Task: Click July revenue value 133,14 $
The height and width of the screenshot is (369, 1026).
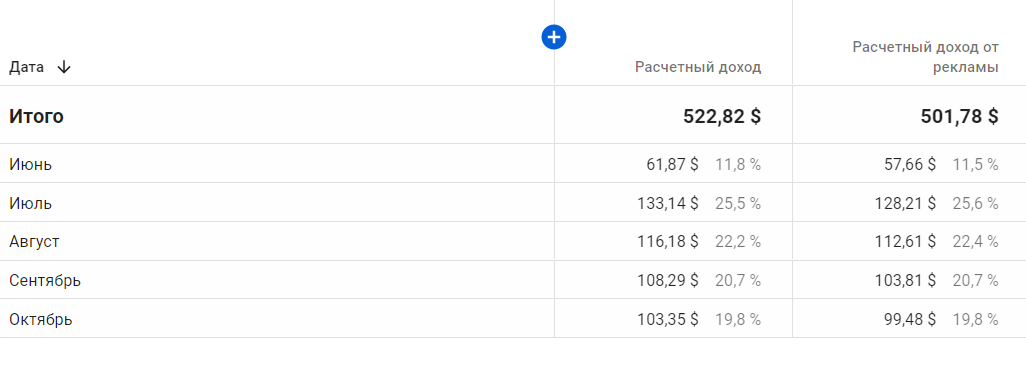Action: [668, 203]
